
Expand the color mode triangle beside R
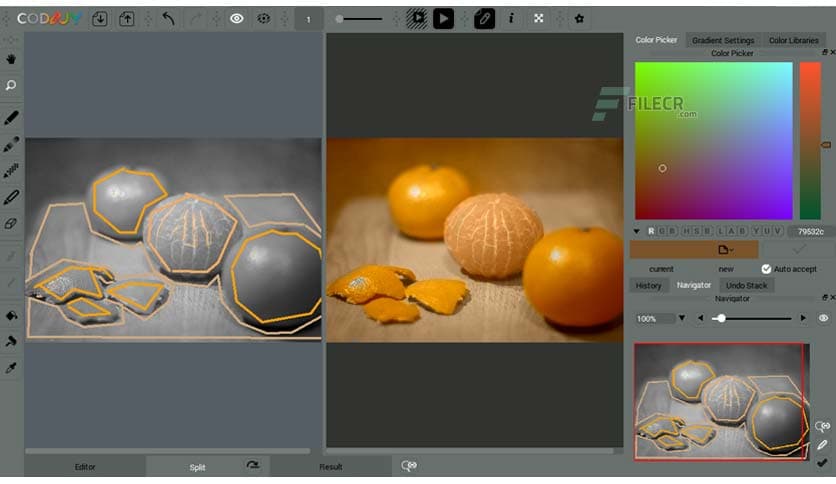(638, 231)
